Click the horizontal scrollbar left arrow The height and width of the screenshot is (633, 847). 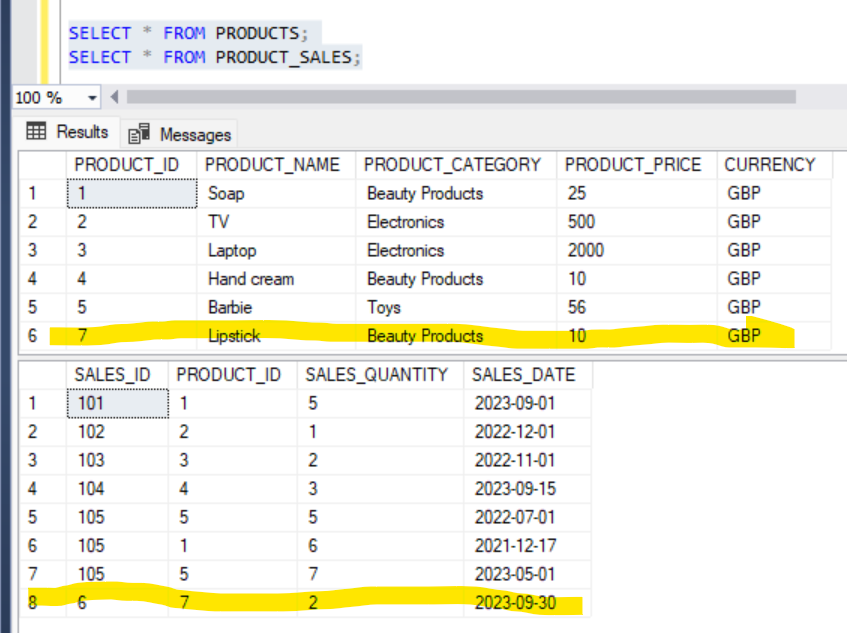coord(113,97)
